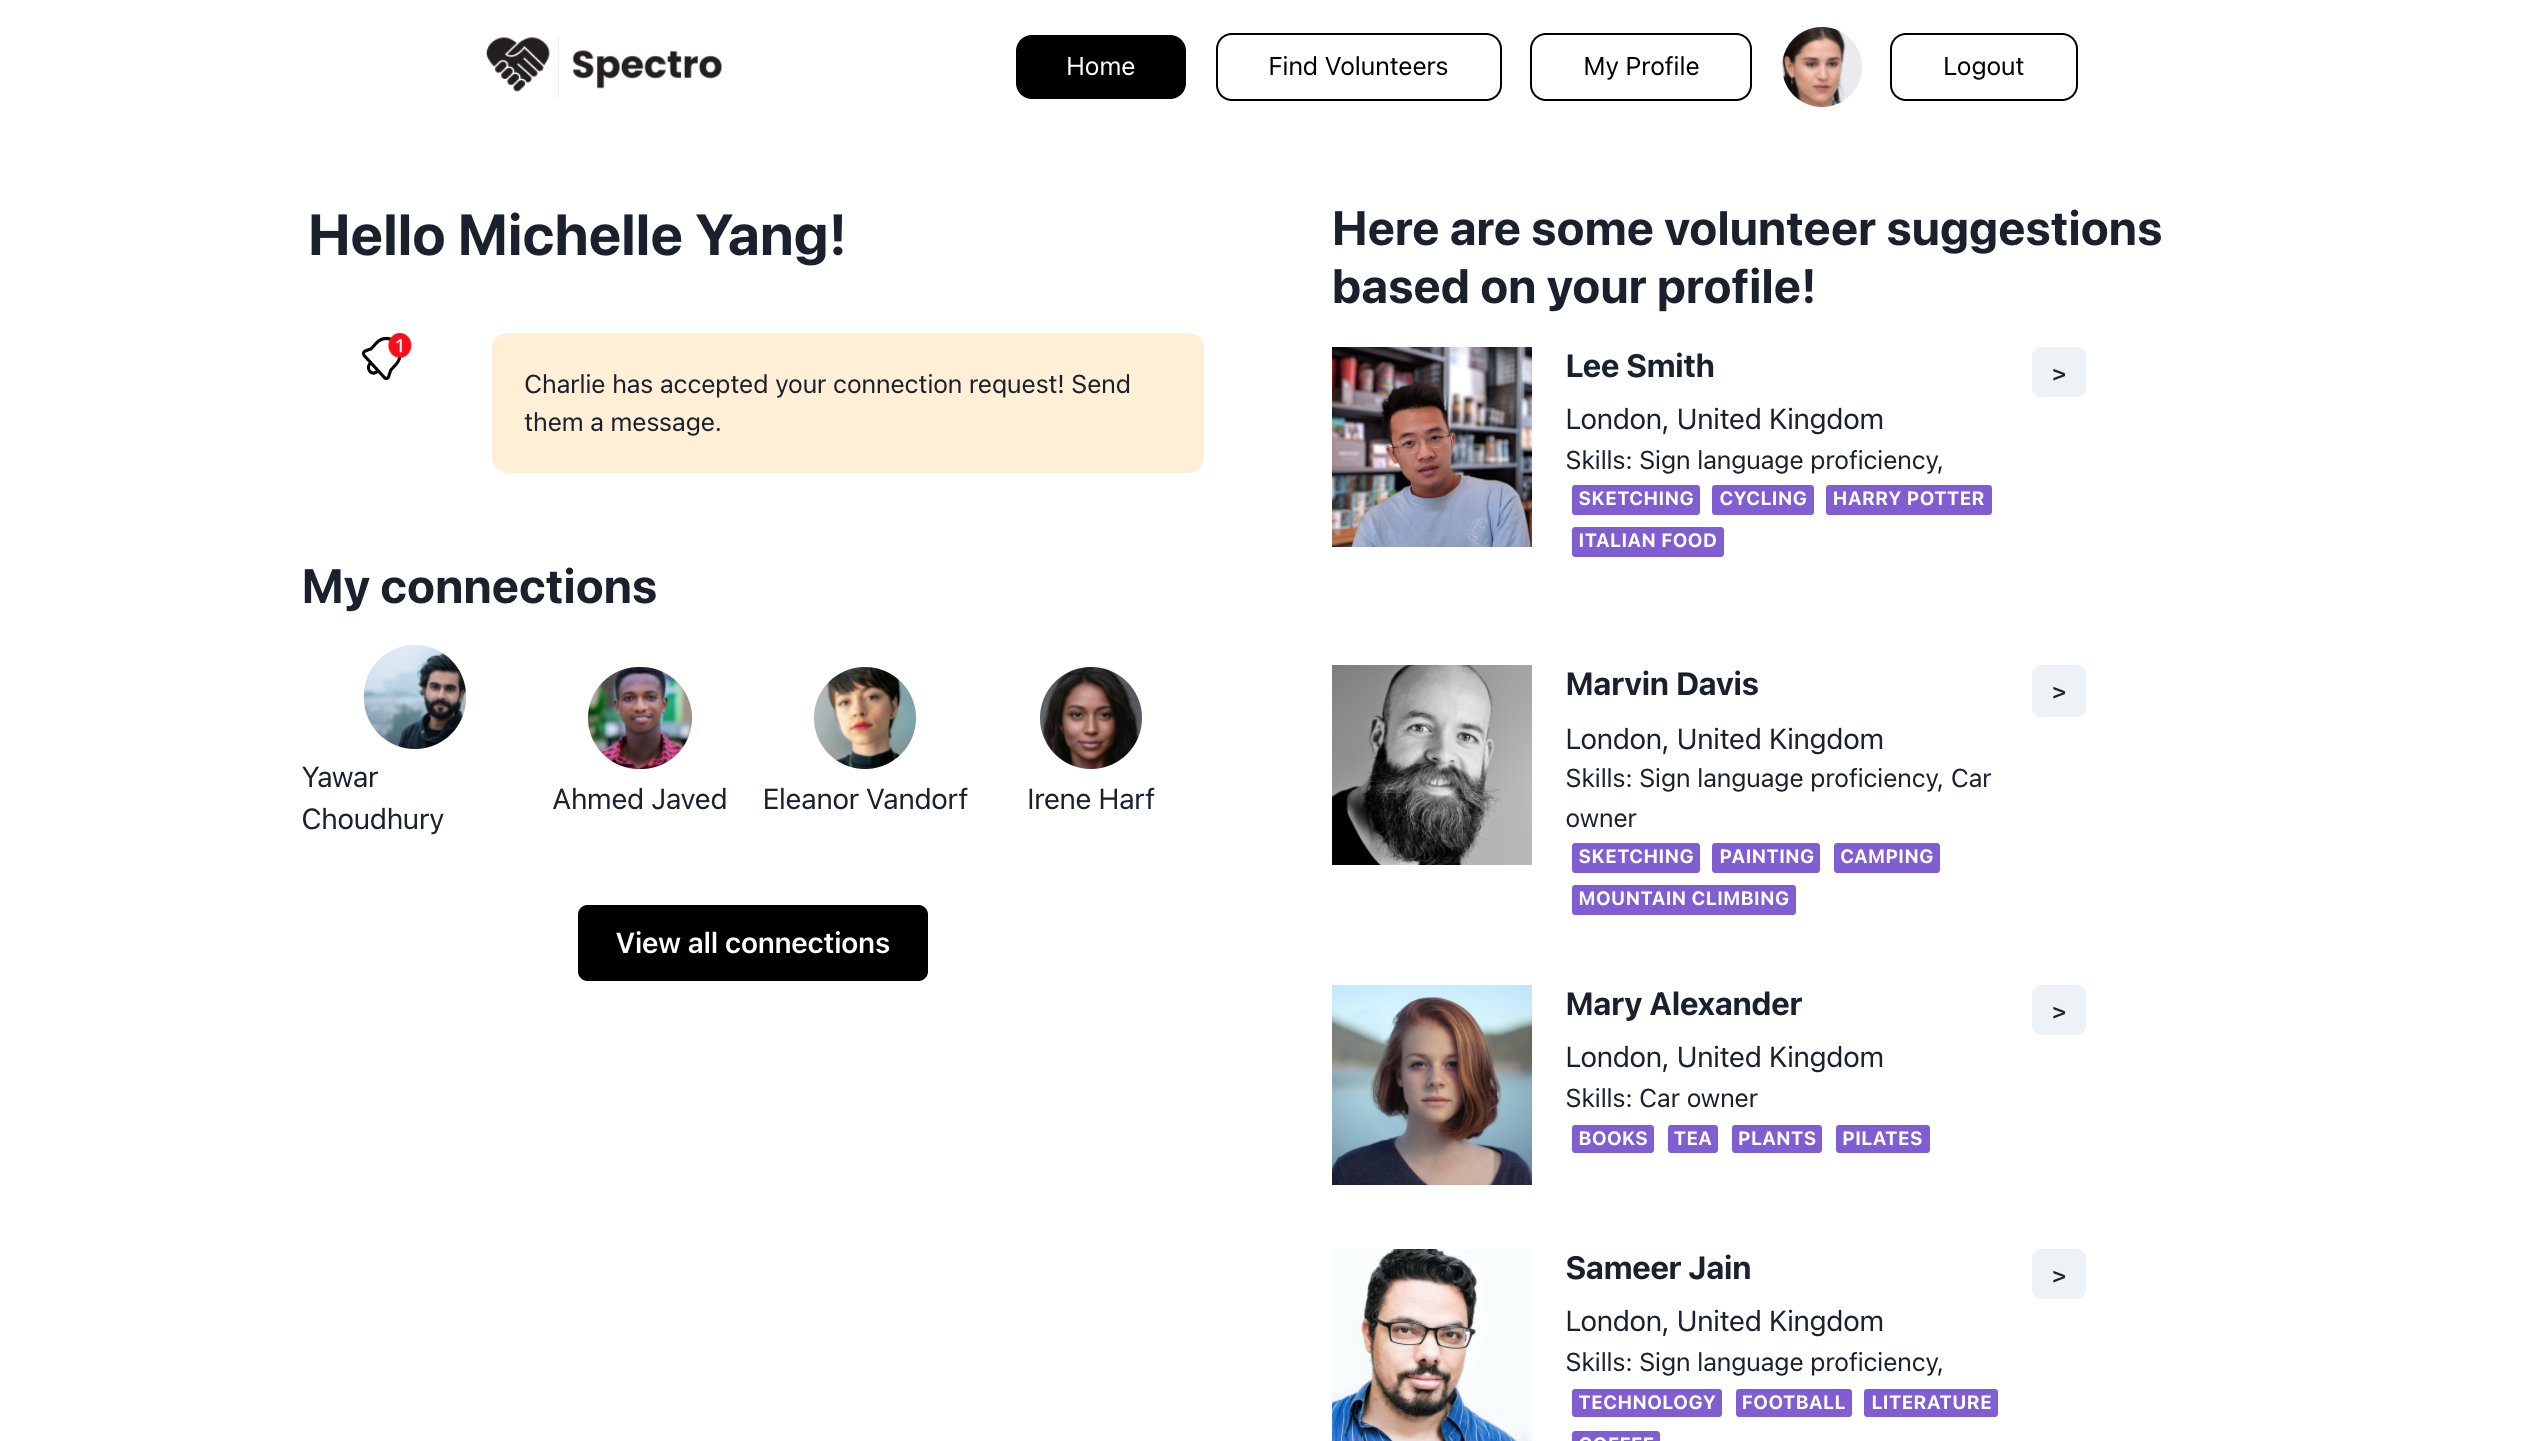Click the notification bell icon
Viewport: 2548px width, 1441px height.
coord(383,358)
